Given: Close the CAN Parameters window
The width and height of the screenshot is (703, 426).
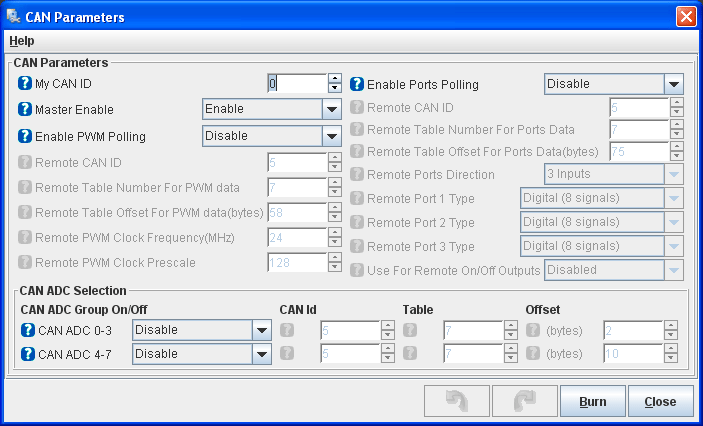Looking at the screenshot, I should click(x=685, y=17).
